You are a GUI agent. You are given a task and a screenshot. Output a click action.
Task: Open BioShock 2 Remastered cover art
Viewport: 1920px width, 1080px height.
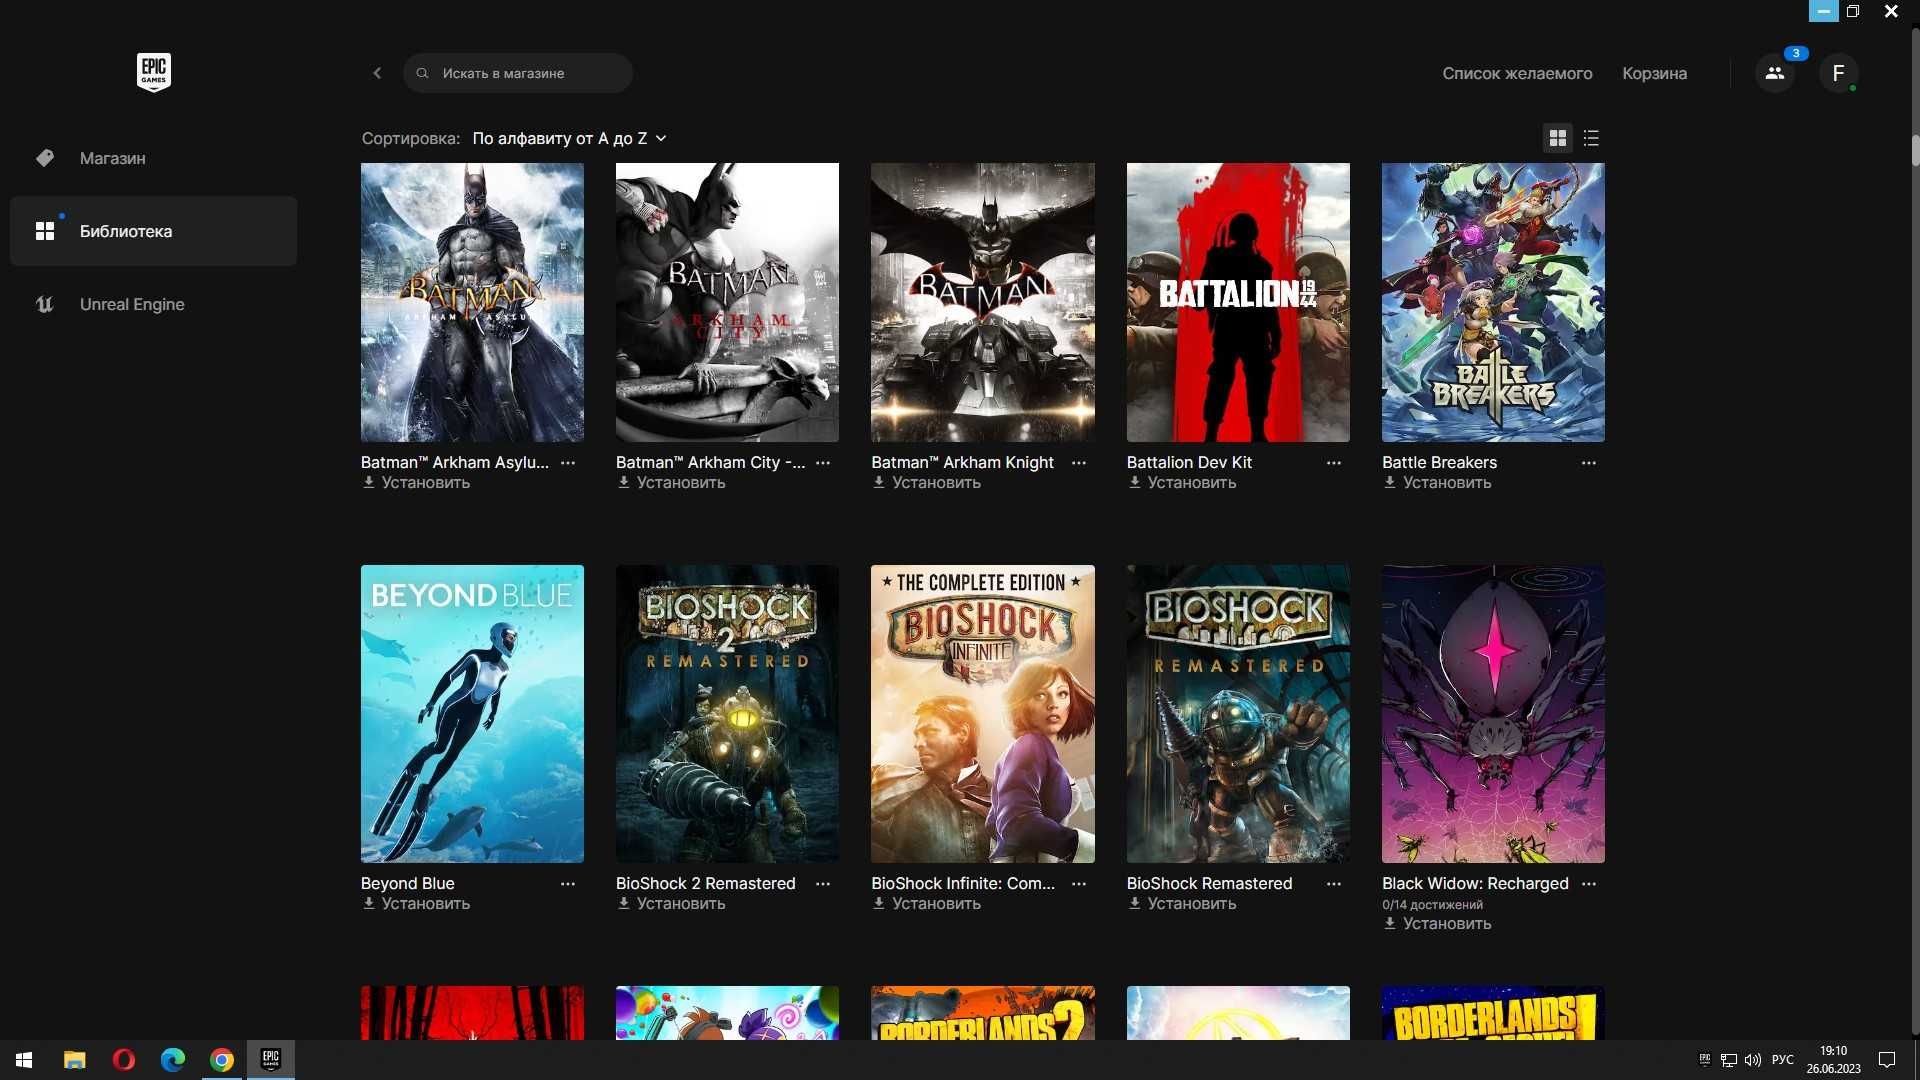click(727, 714)
